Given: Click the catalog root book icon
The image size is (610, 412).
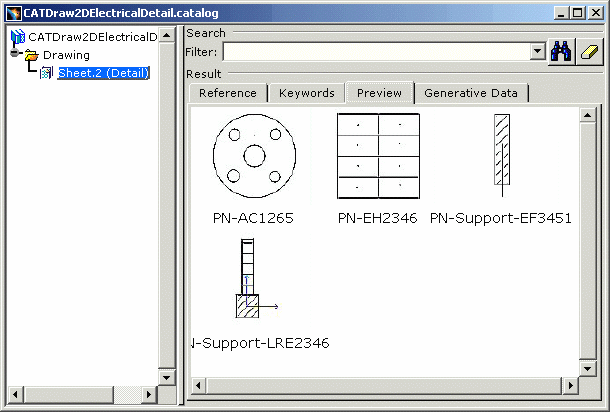Looking at the screenshot, I should 18,37.
